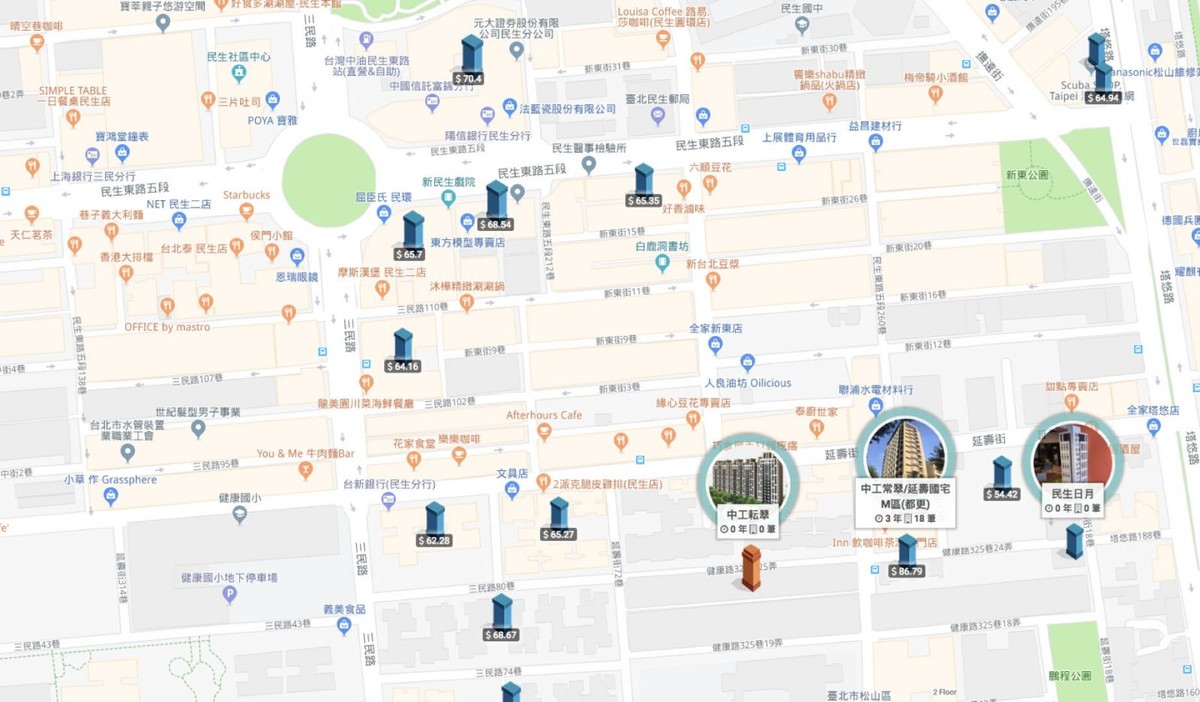Select the $54.42 building marker
The width and height of the screenshot is (1200, 702).
coord(1002,479)
